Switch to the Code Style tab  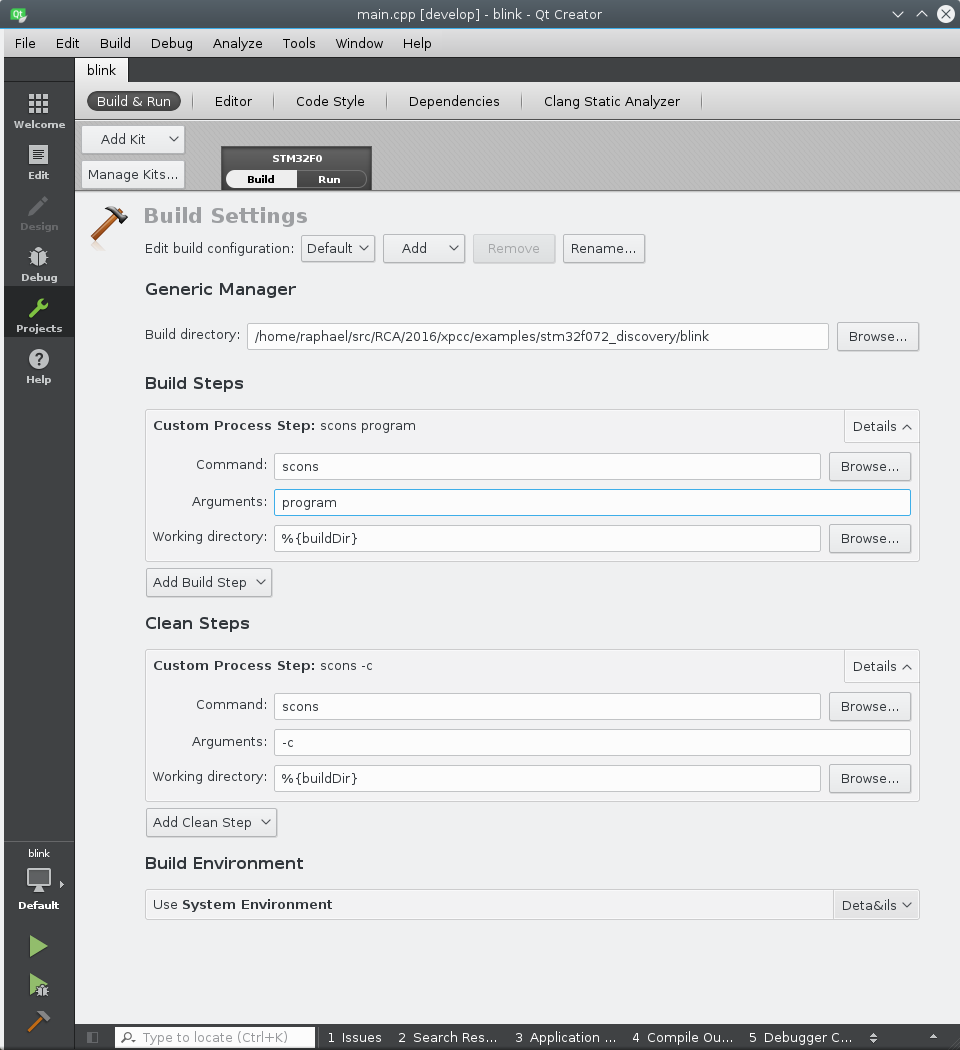[330, 101]
